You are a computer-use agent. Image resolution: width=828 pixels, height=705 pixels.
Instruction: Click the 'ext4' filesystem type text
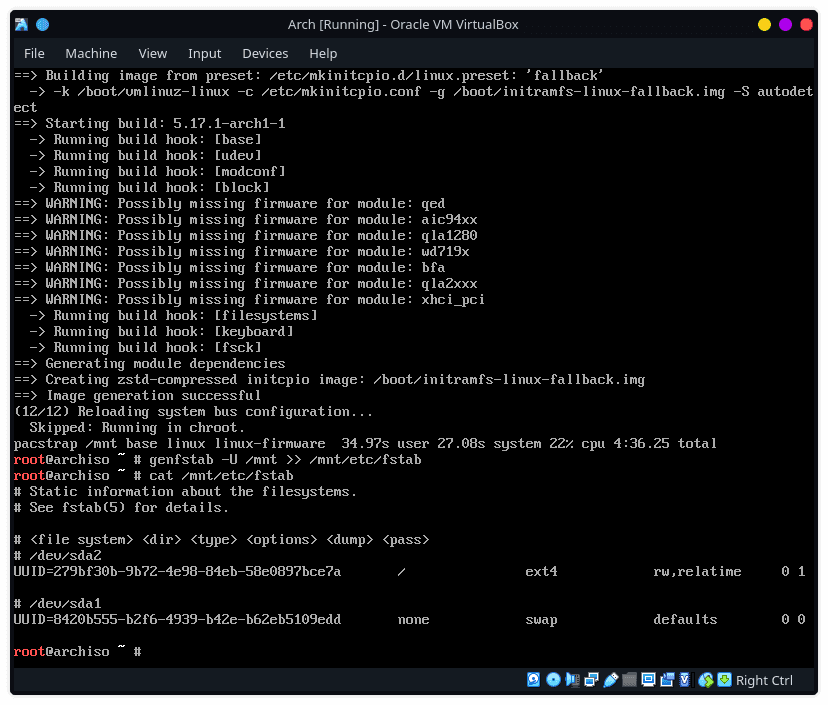tap(541, 571)
